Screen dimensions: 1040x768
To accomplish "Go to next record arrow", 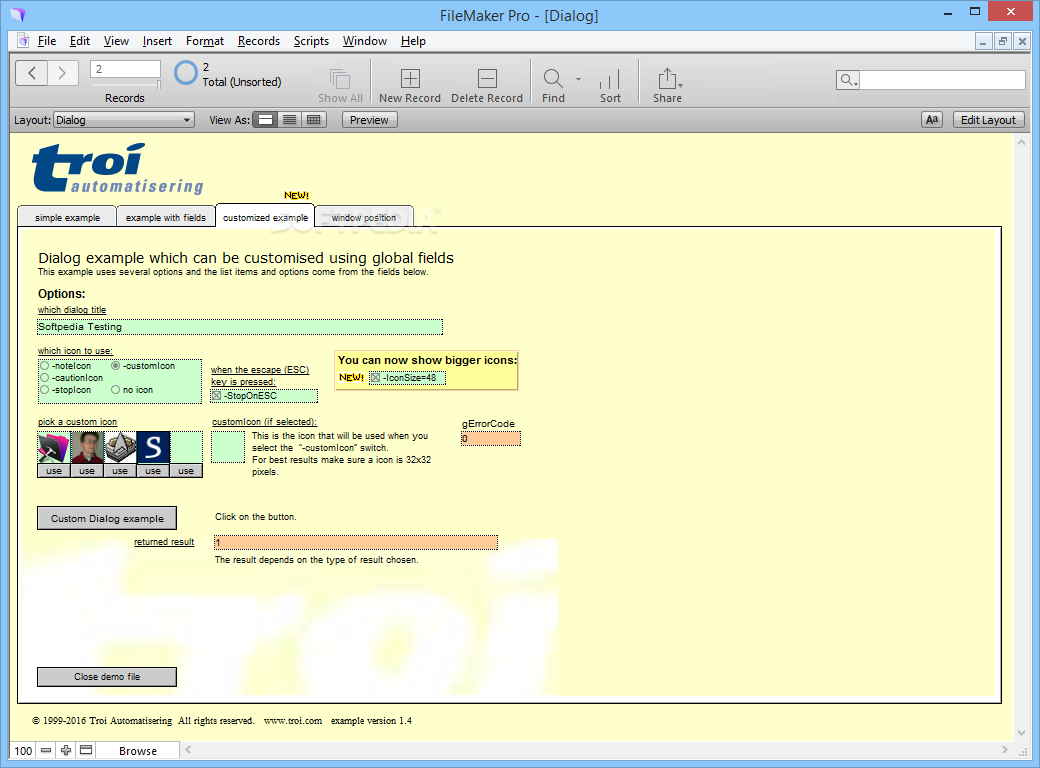I will 63,73.
